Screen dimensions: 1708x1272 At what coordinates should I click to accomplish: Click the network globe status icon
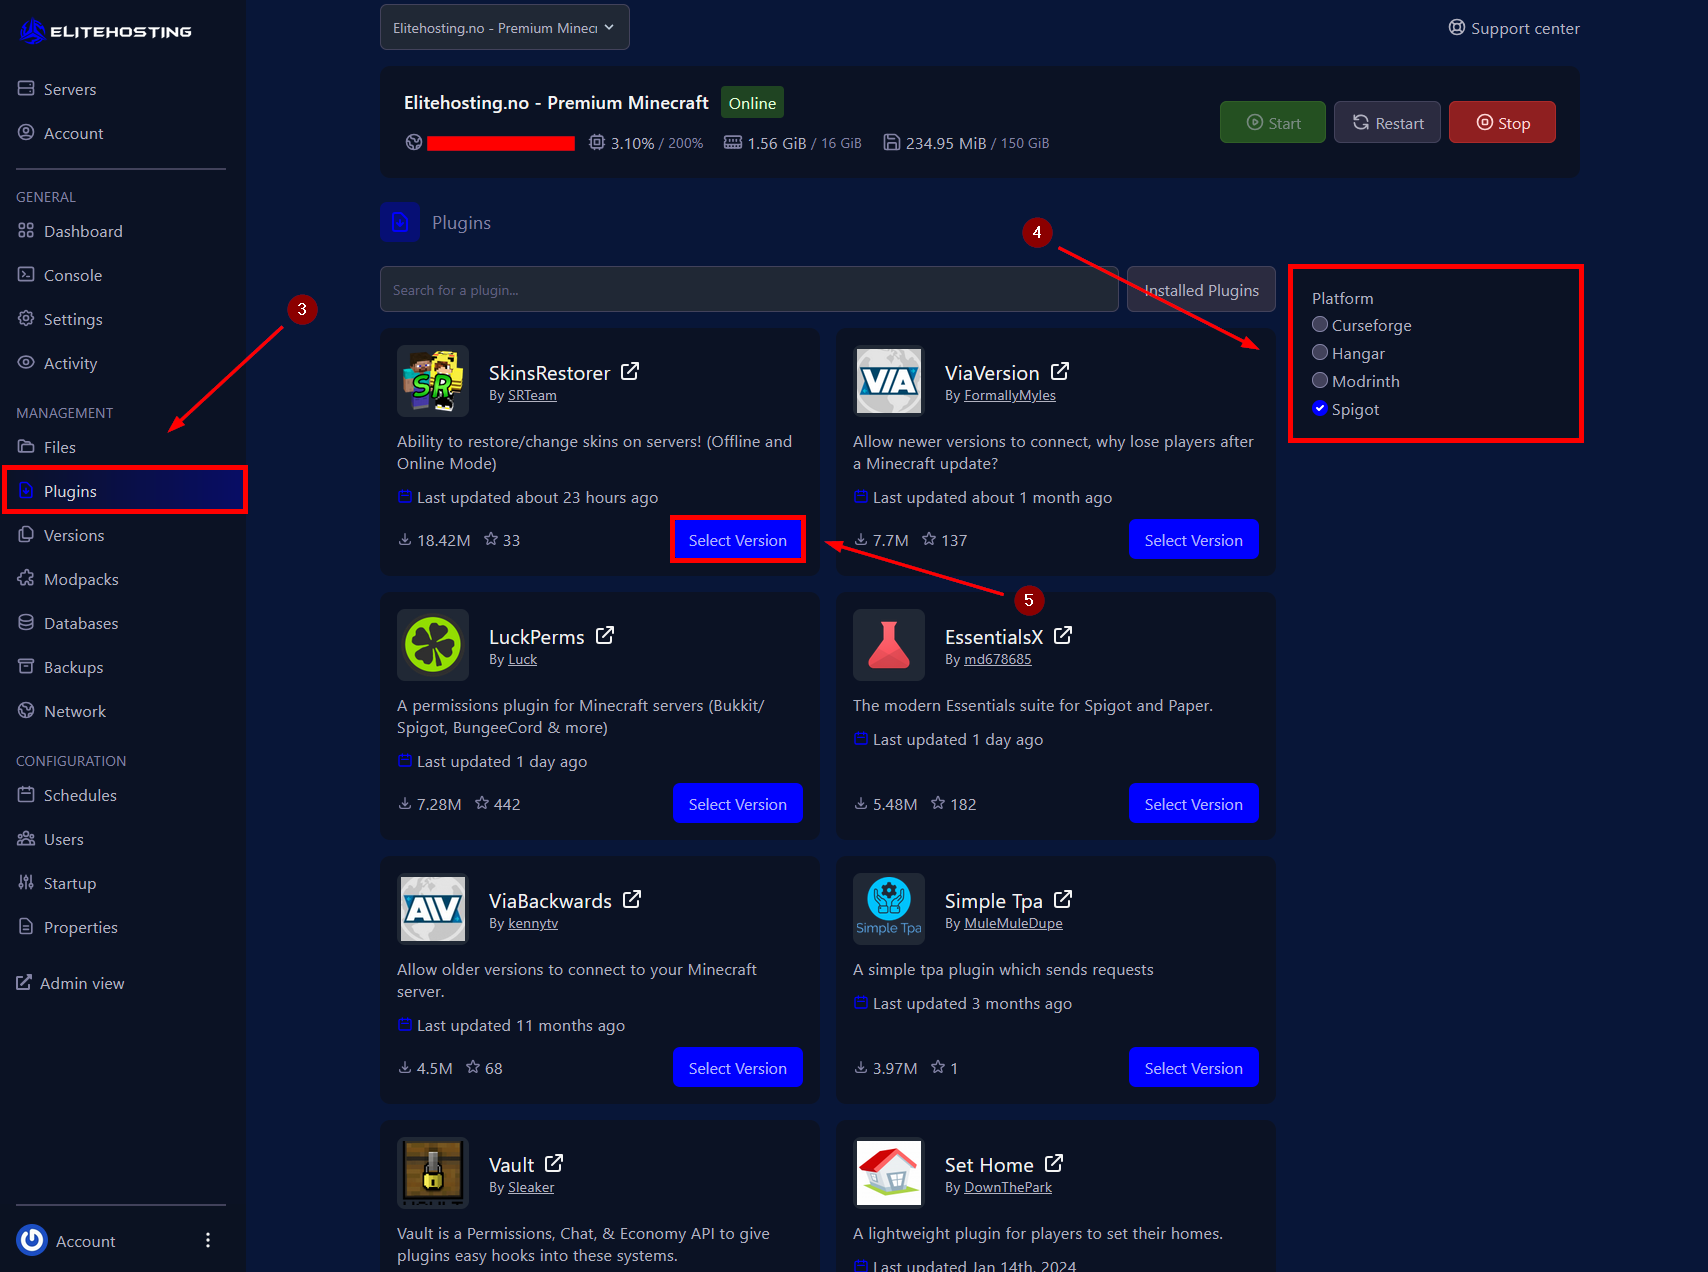[414, 142]
